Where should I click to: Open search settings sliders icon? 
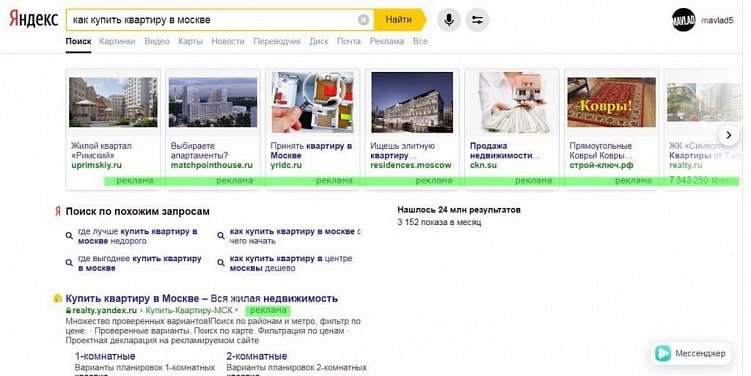click(478, 20)
